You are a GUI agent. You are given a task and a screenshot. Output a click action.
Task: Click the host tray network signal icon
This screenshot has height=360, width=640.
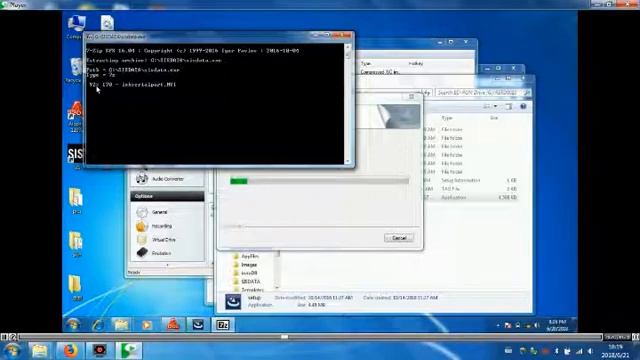tap(579, 351)
